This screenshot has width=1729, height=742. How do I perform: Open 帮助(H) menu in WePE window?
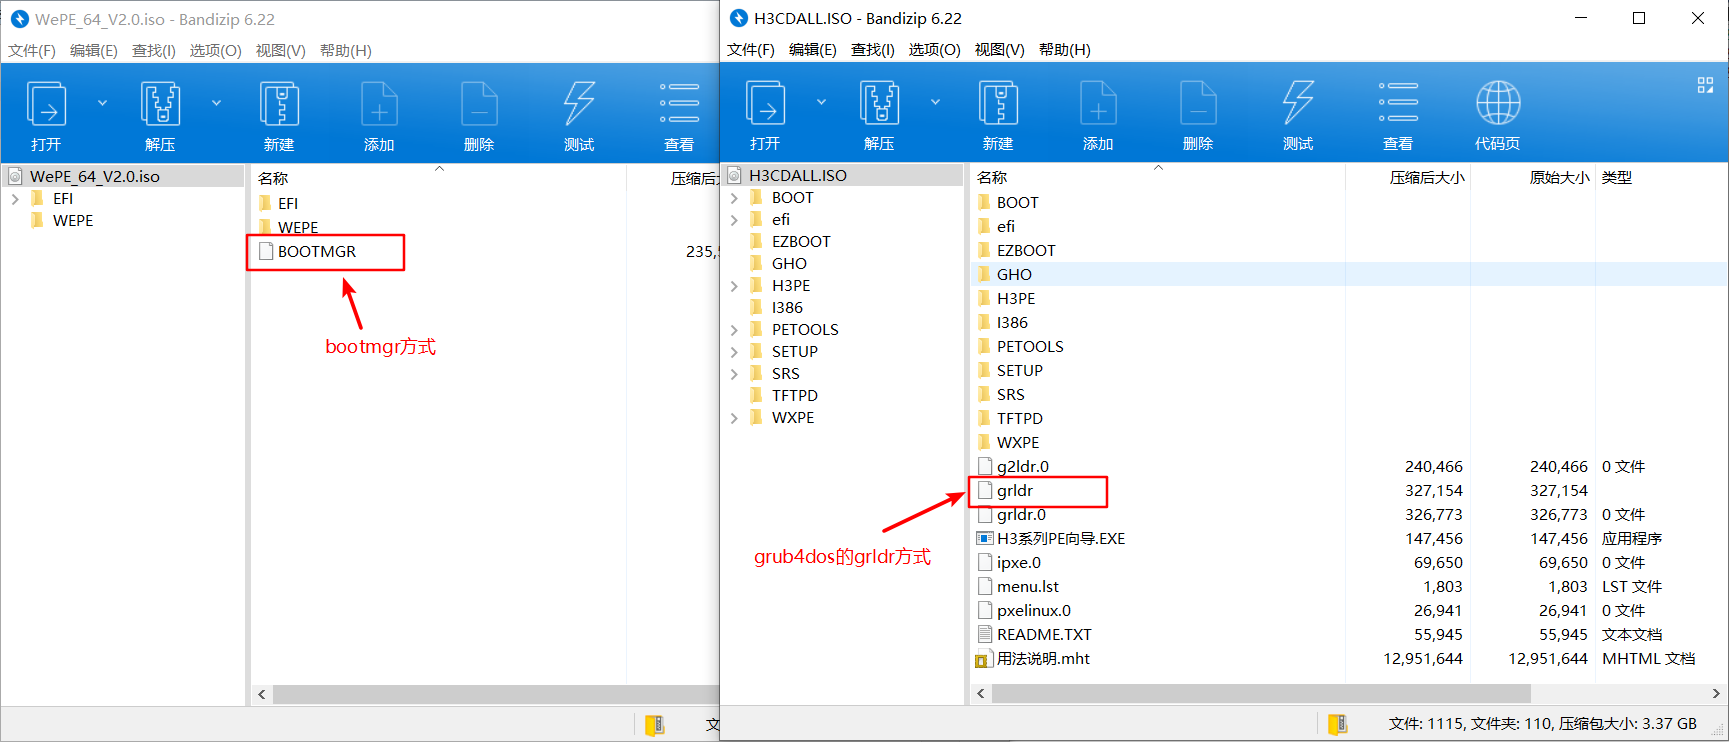[345, 51]
